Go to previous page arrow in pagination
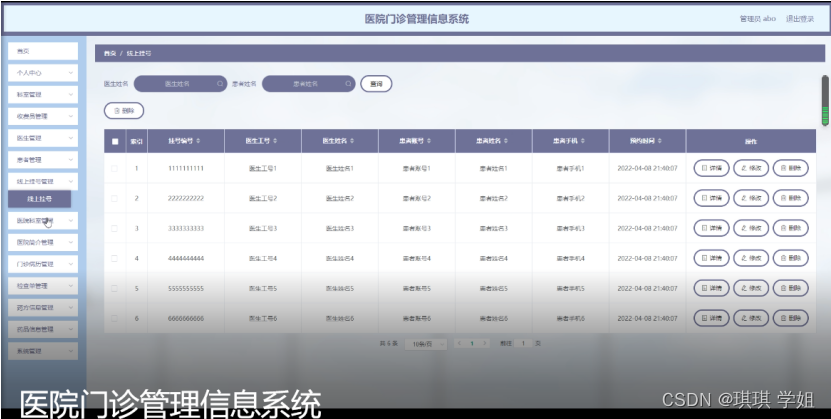 459,343
